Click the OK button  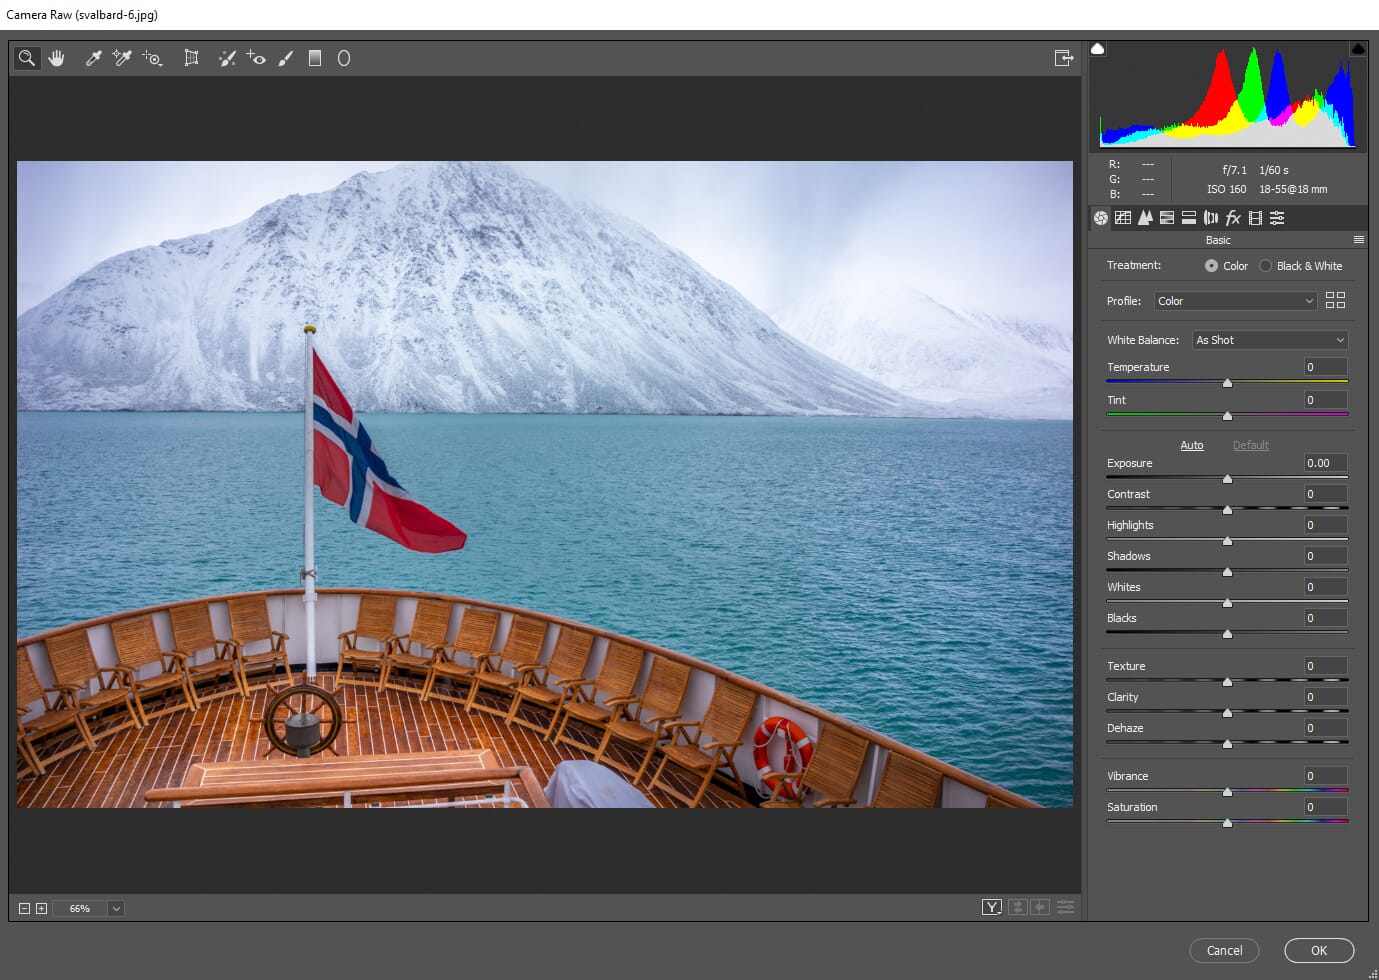coord(1319,950)
